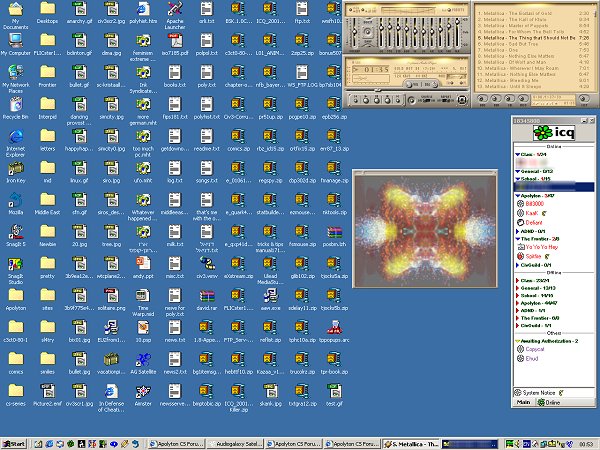Open System Notice in ICQ
The height and width of the screenshot is (450, 600).
point(535,391)
